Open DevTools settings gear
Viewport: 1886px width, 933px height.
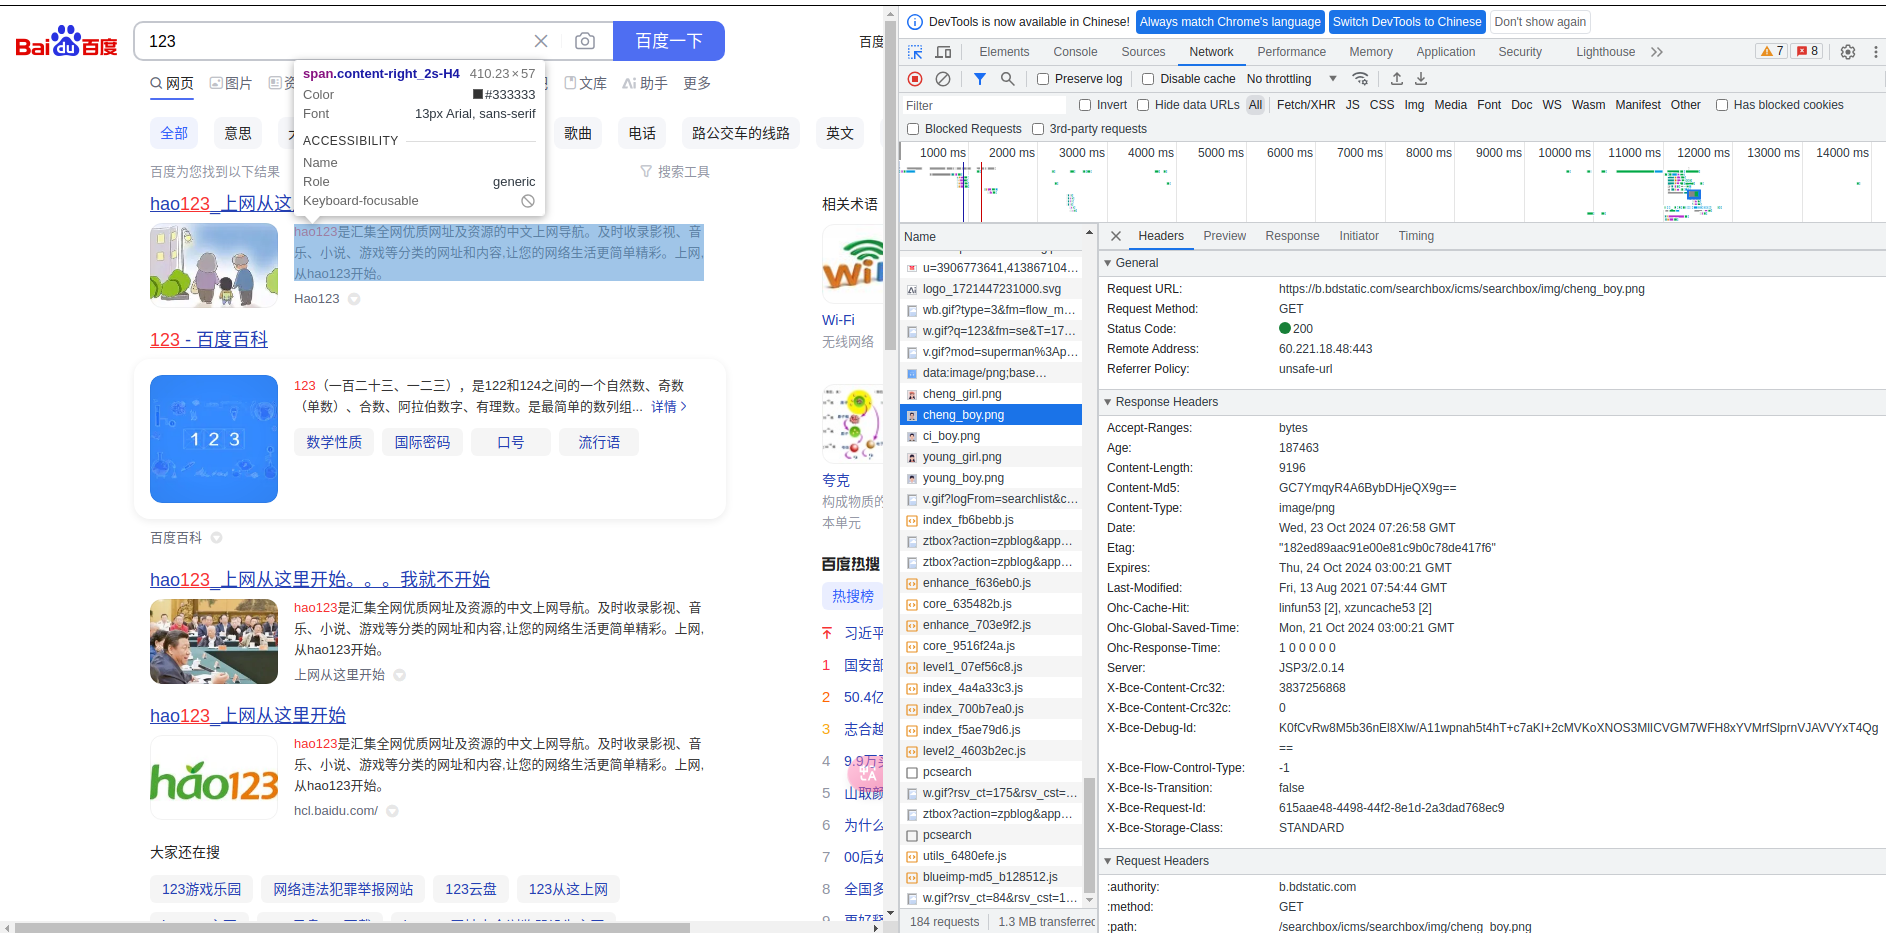pyautogui.click(x=1848, y=52)
